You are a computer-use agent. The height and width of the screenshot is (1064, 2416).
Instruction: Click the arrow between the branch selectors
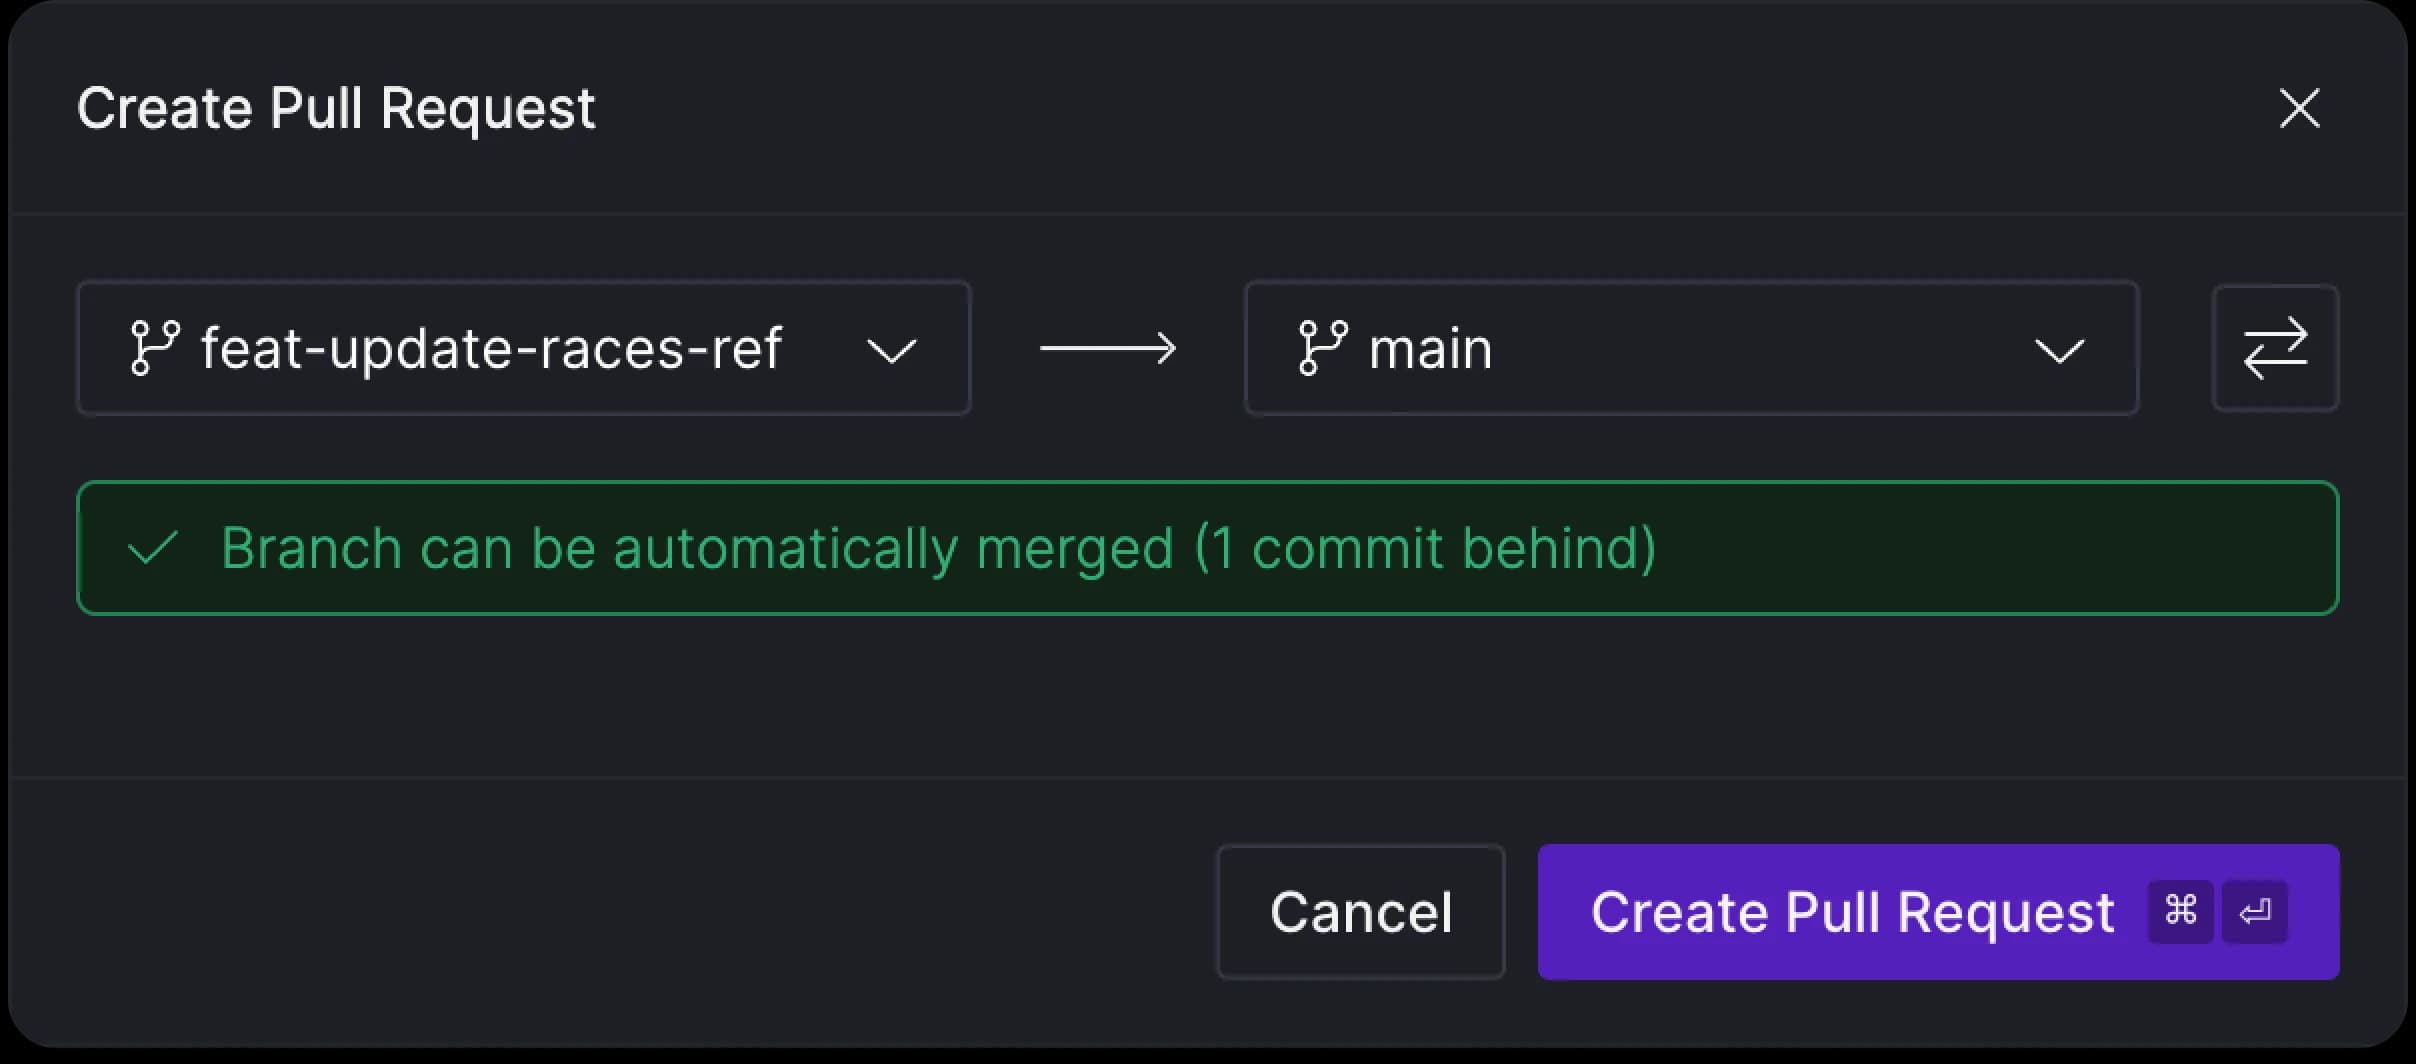point(1108,348)
